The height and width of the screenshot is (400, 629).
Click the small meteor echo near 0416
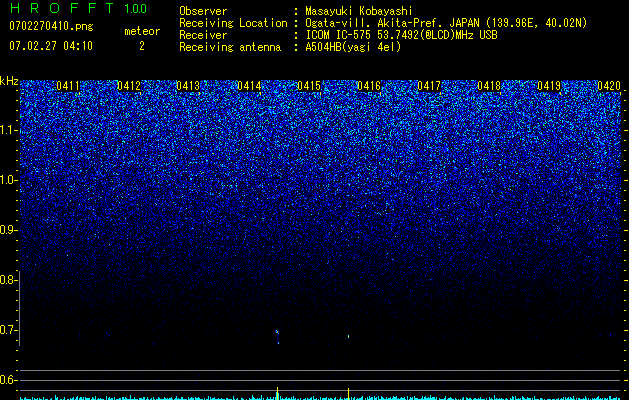tap(348, 337)
